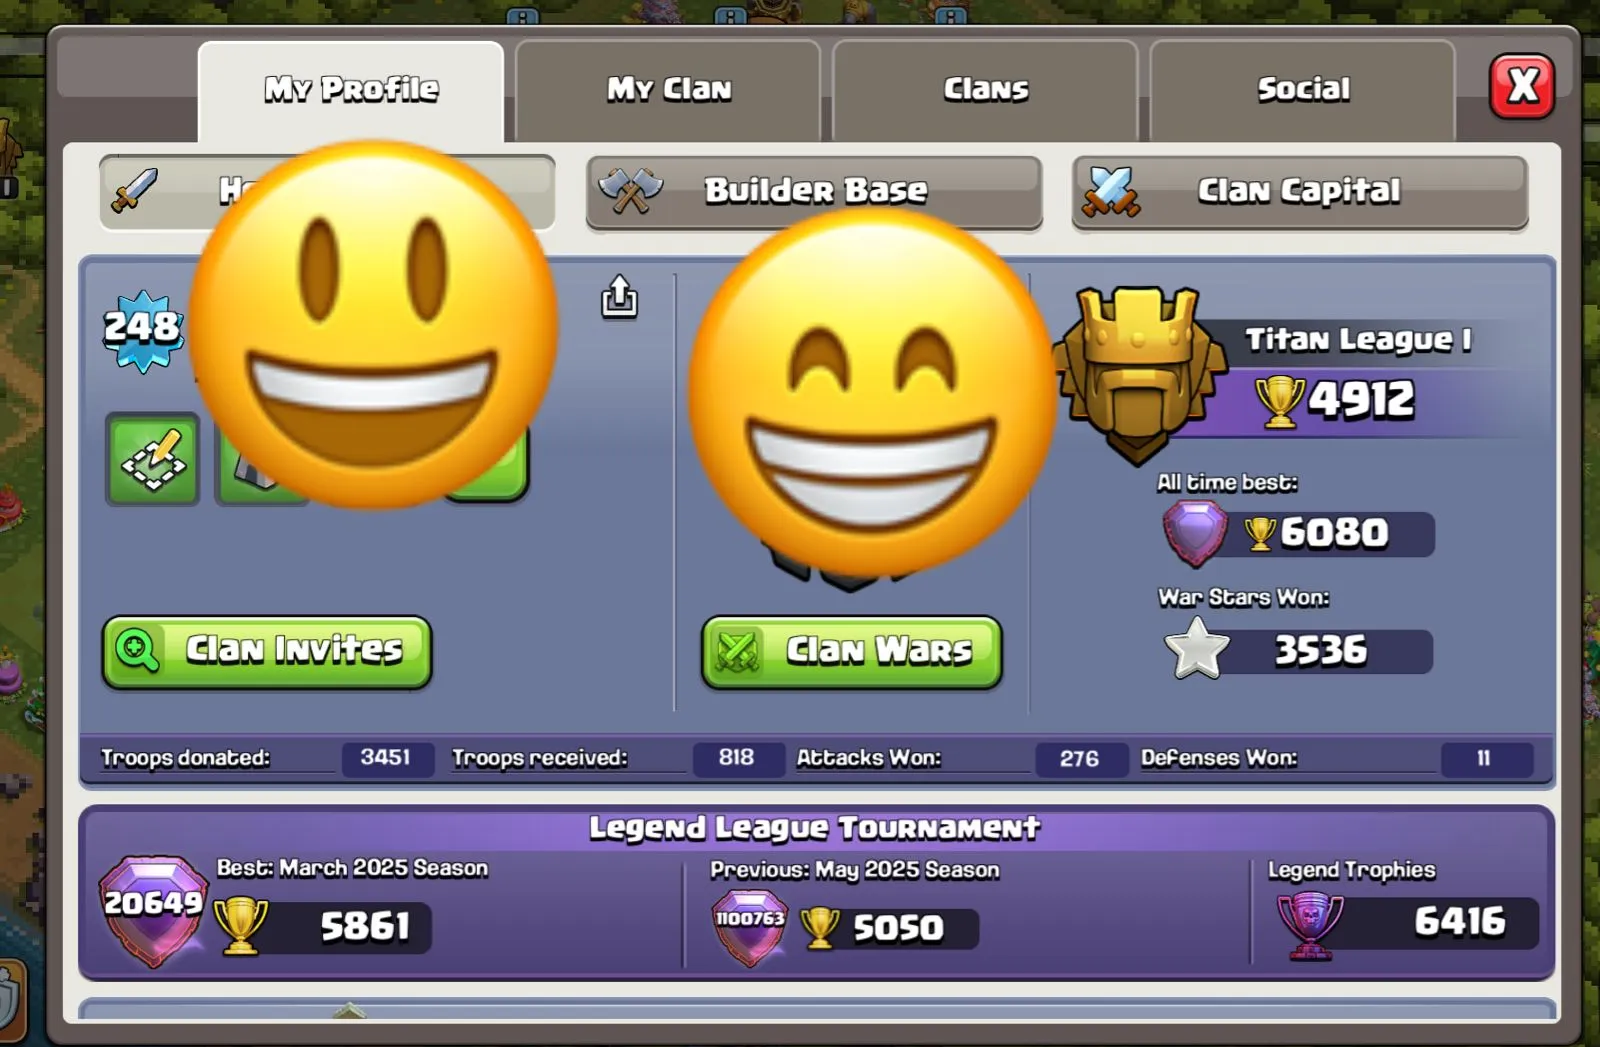Switch to Clan Capital profile view
Image resolution: width=1600 pixels, height=1047 pixels.
pyautogui.click(x=1300, y=191)
